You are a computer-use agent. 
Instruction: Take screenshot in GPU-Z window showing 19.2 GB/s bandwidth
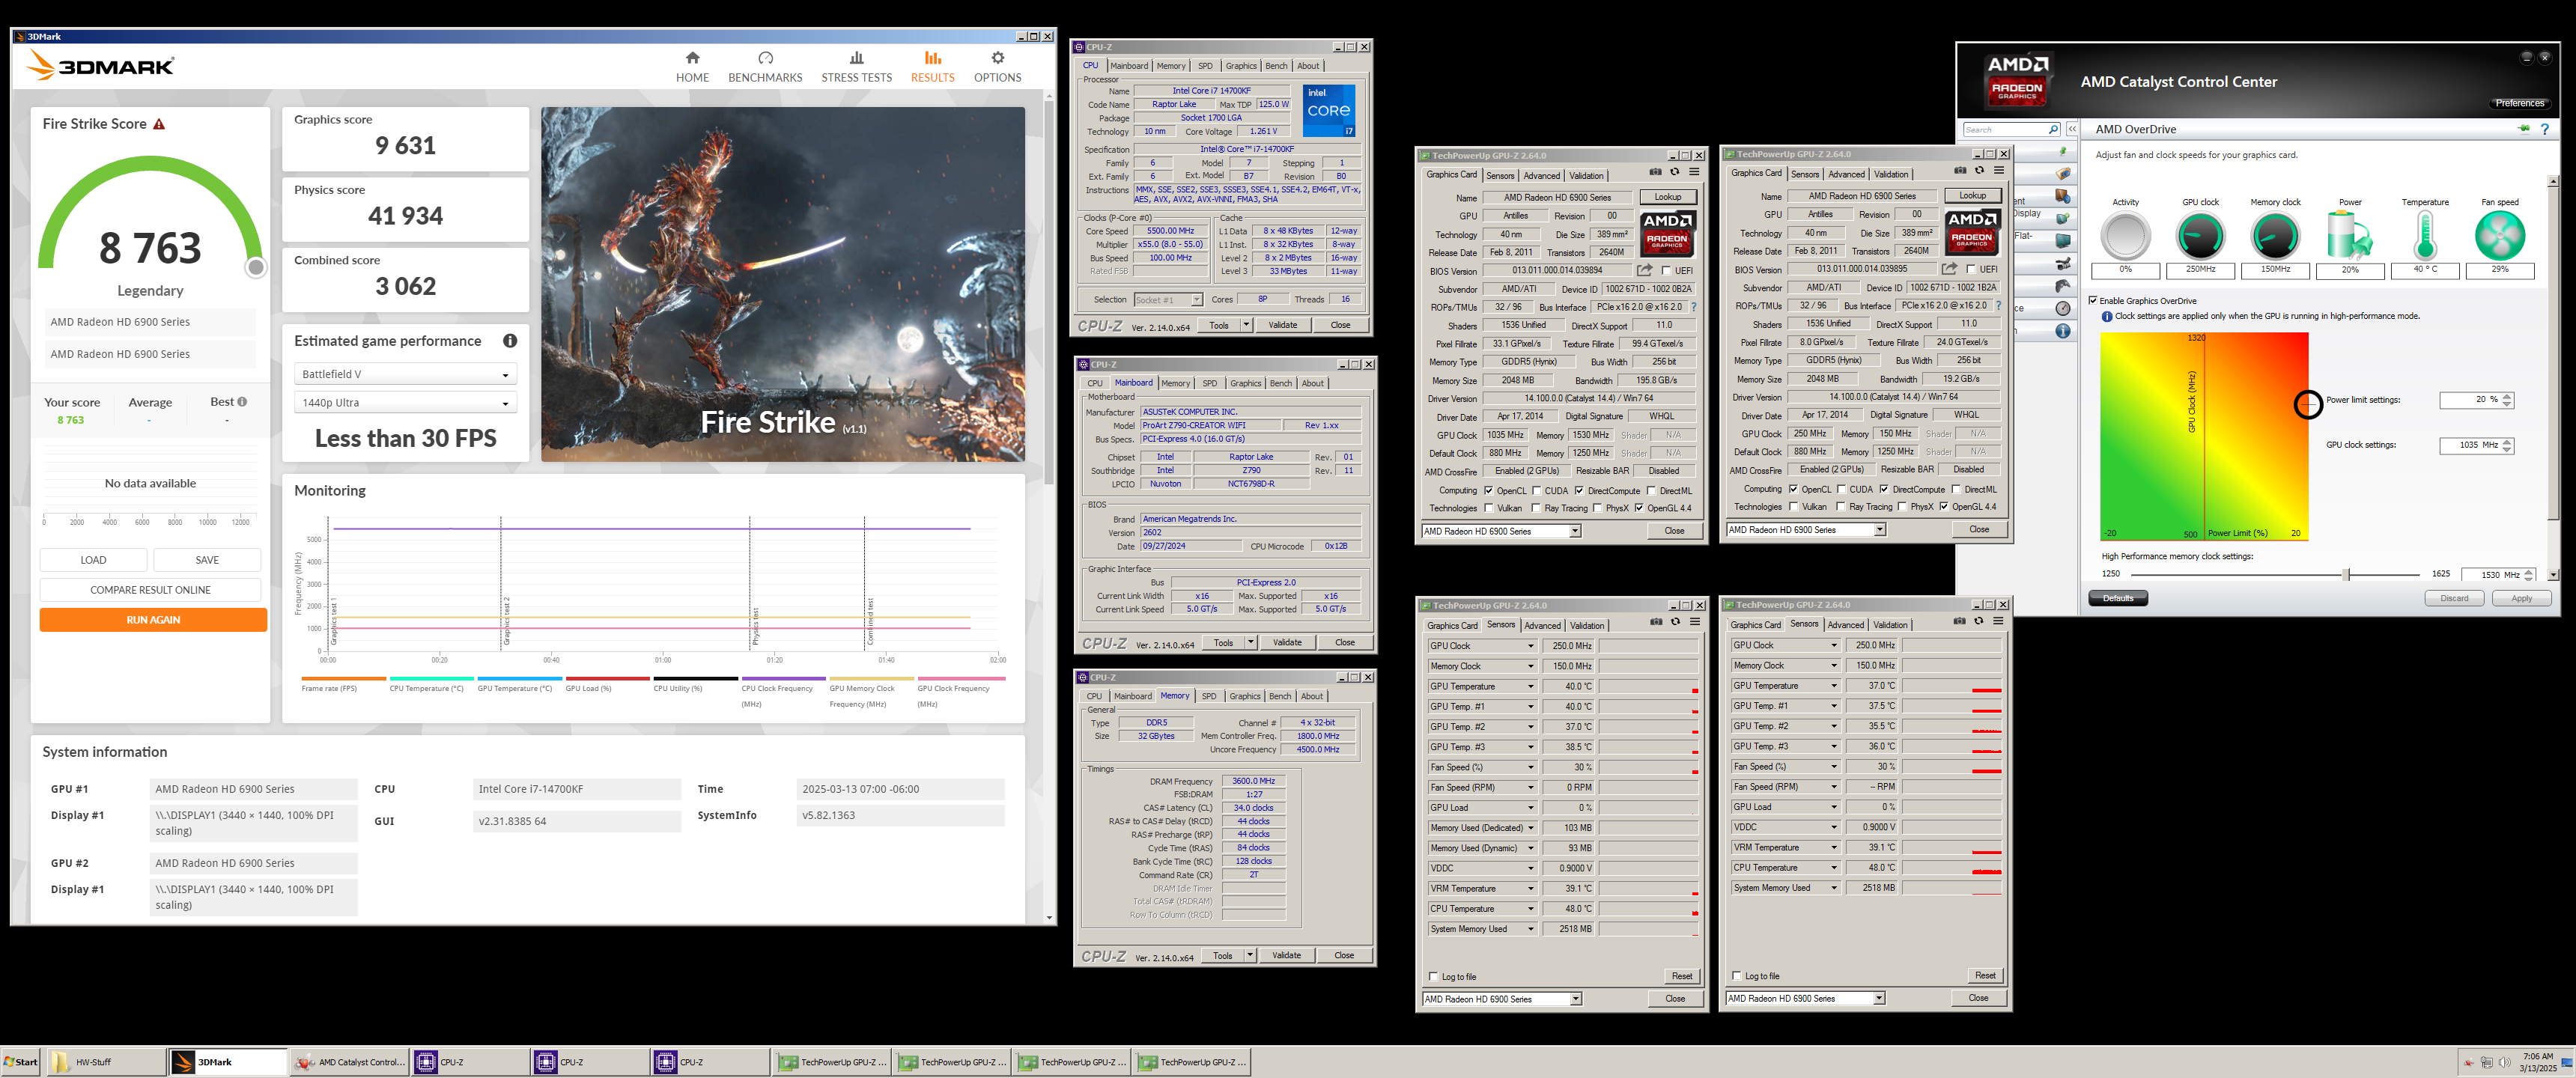1960,171
